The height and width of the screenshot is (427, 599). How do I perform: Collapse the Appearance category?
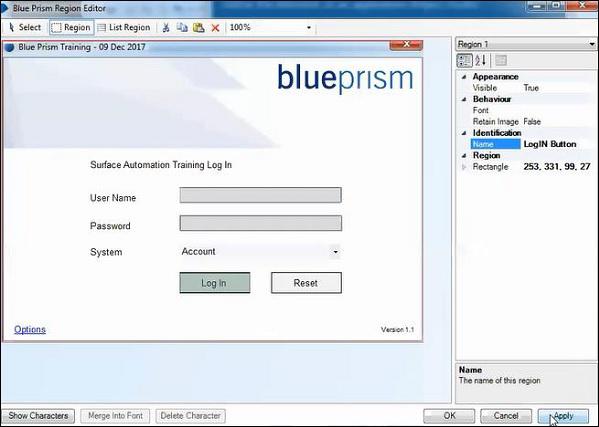click(x=464, y=77)
